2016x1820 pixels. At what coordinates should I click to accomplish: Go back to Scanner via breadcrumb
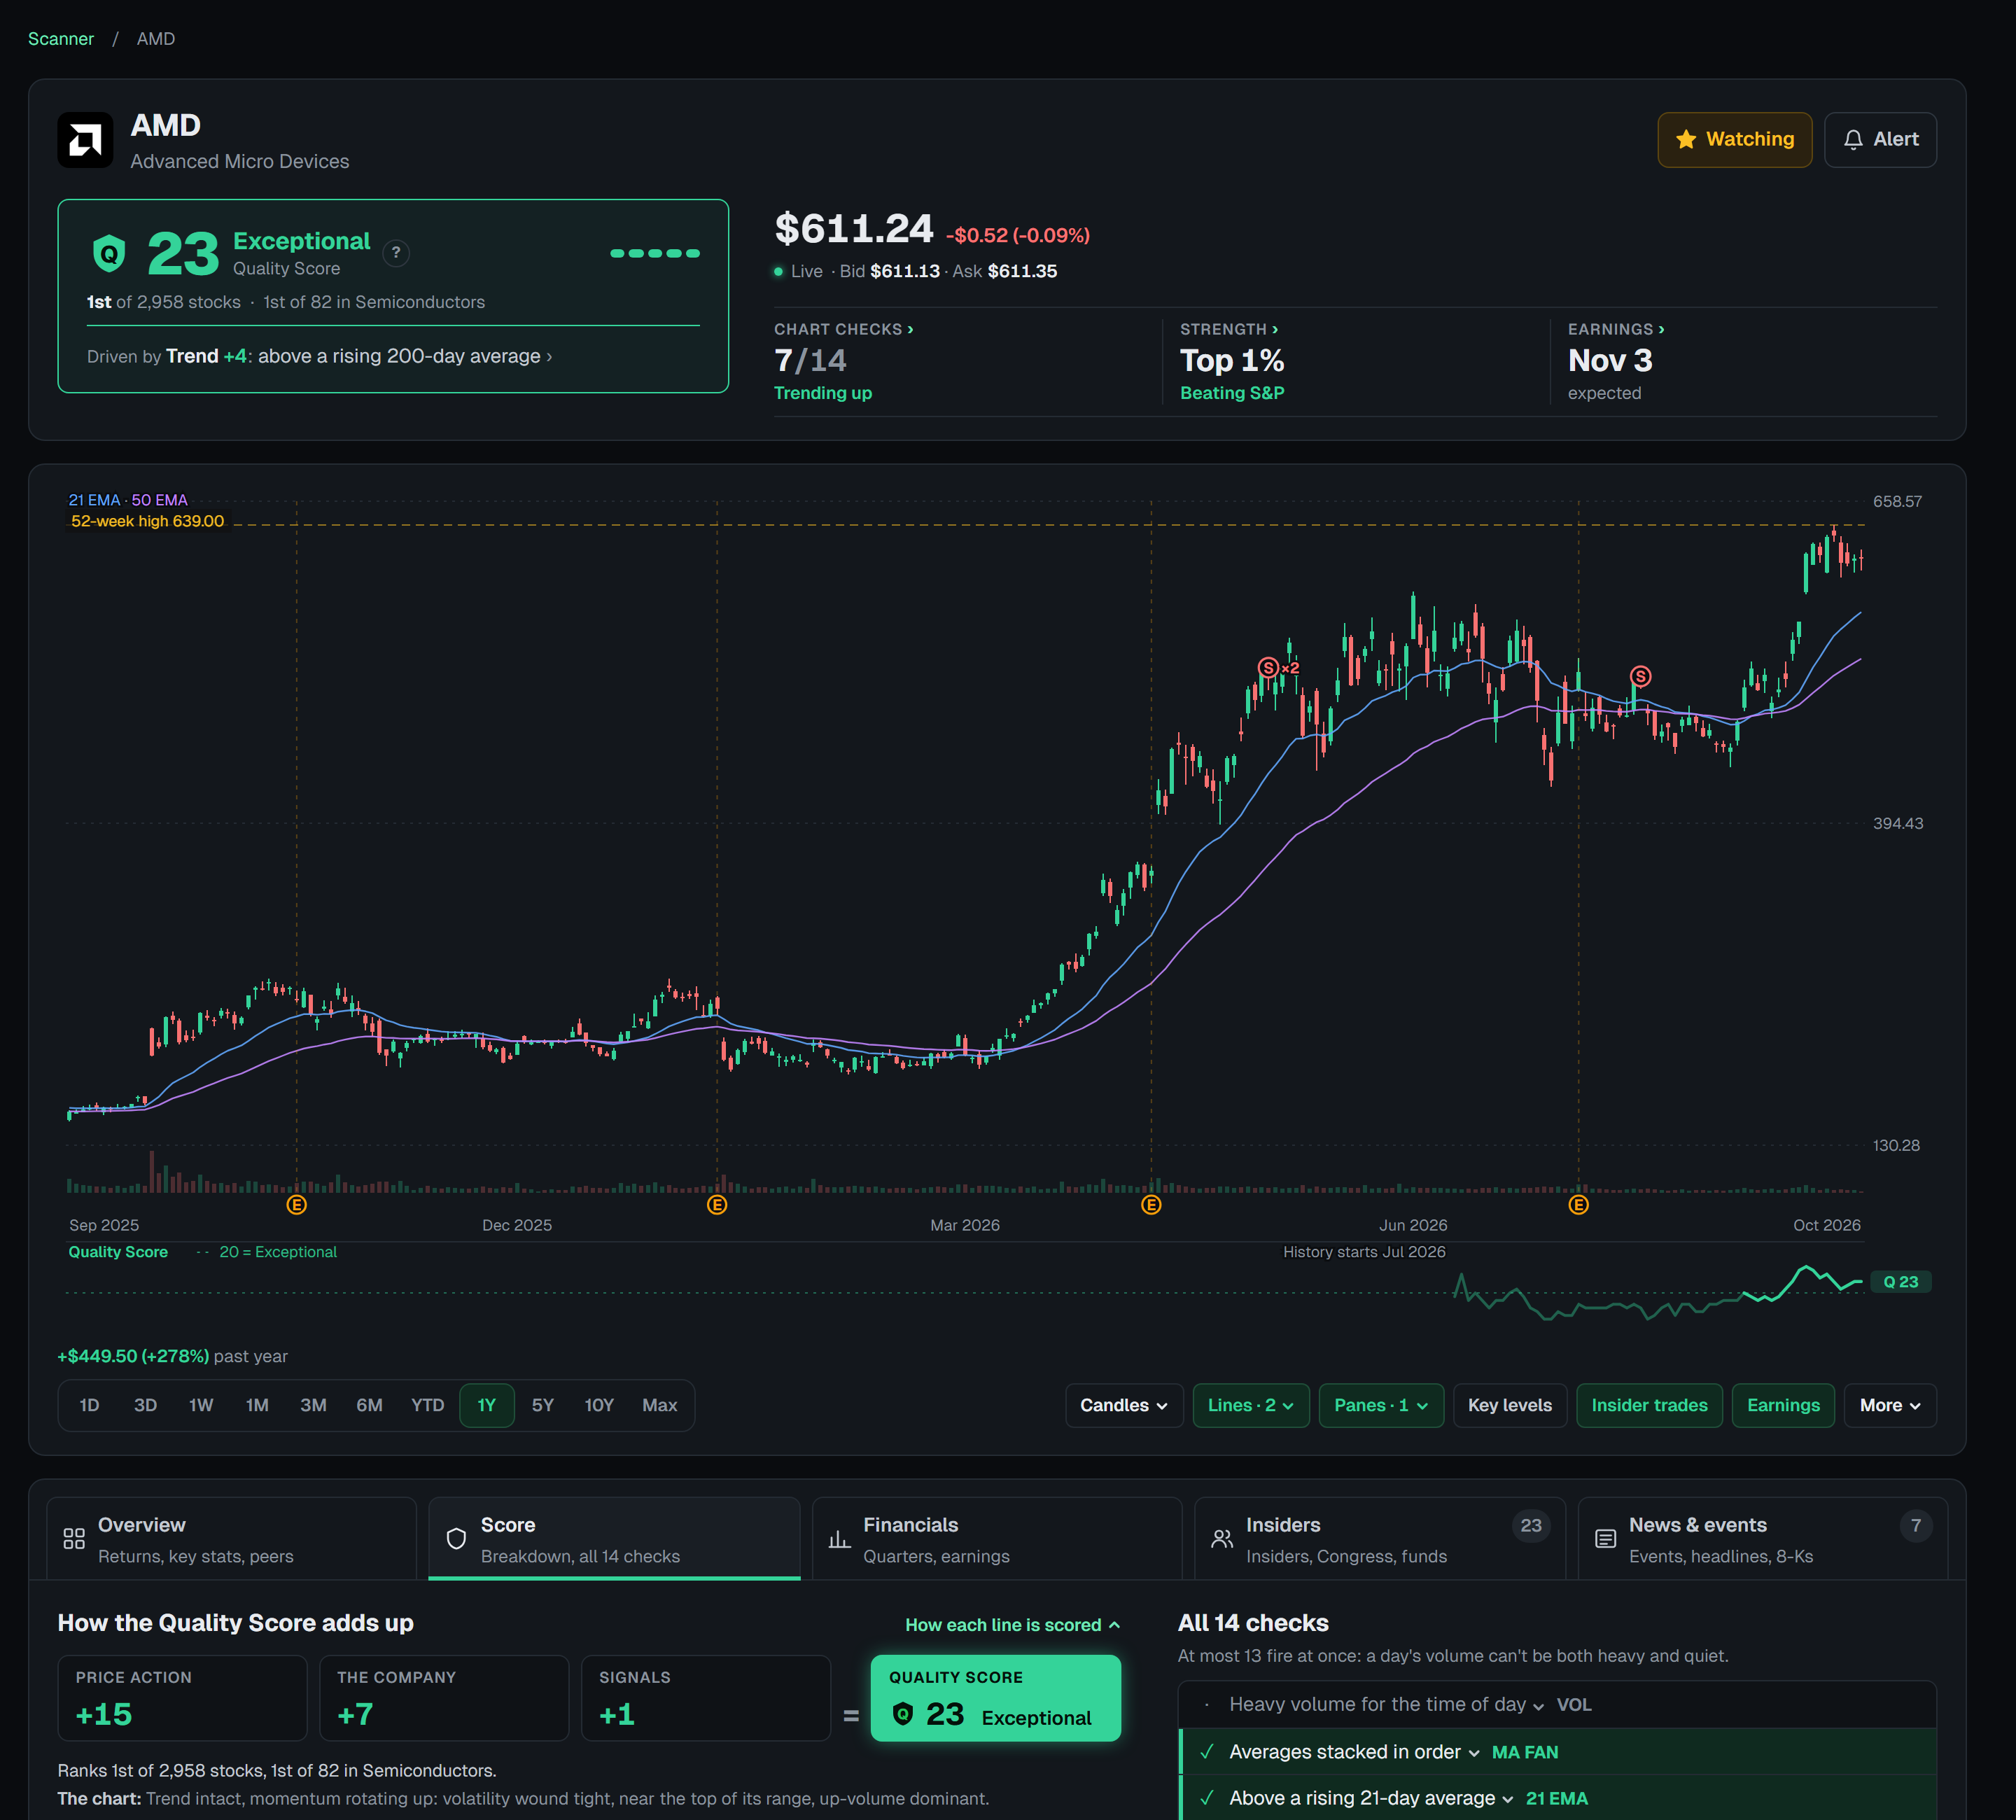pos(61,39)
